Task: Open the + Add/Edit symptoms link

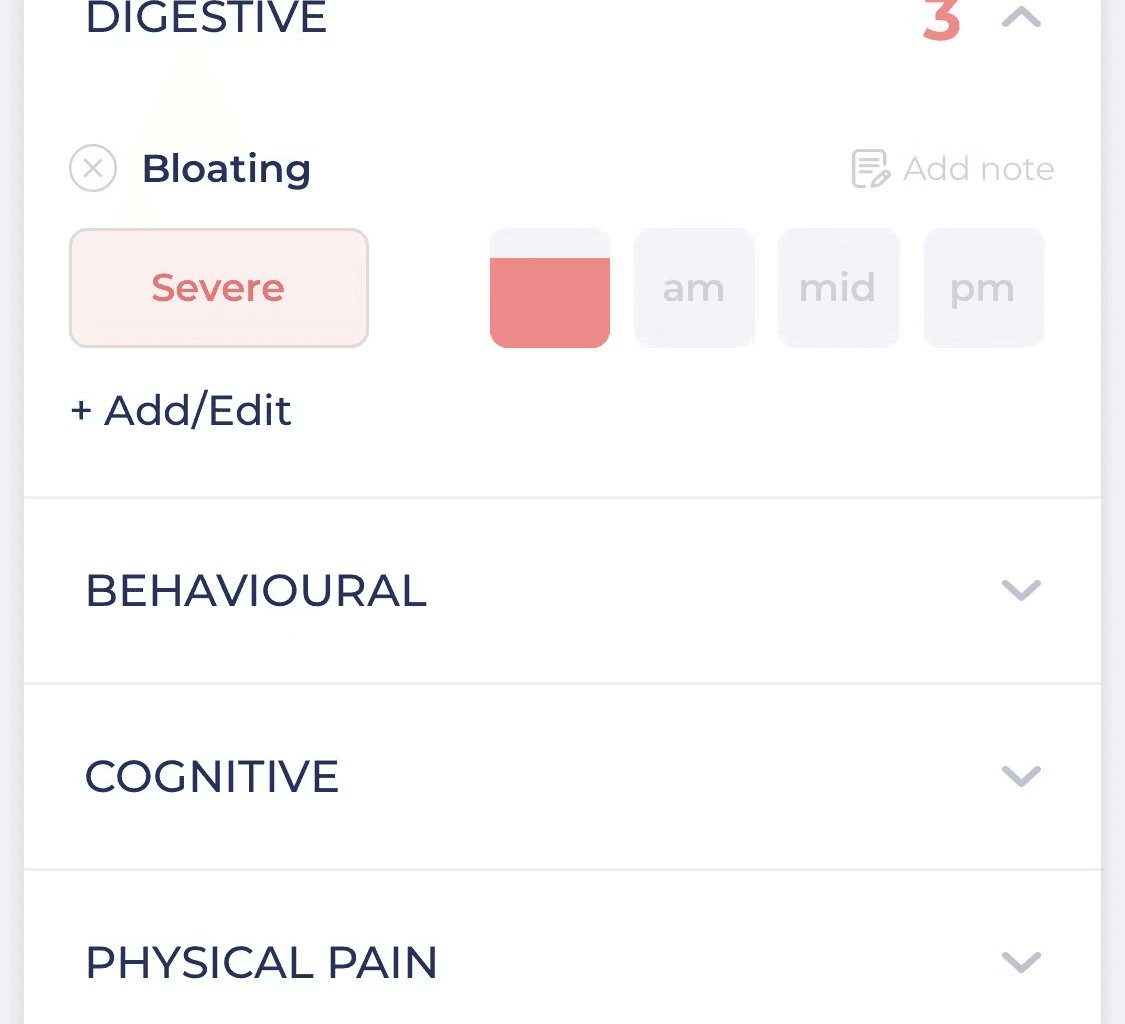Action: 181,410
